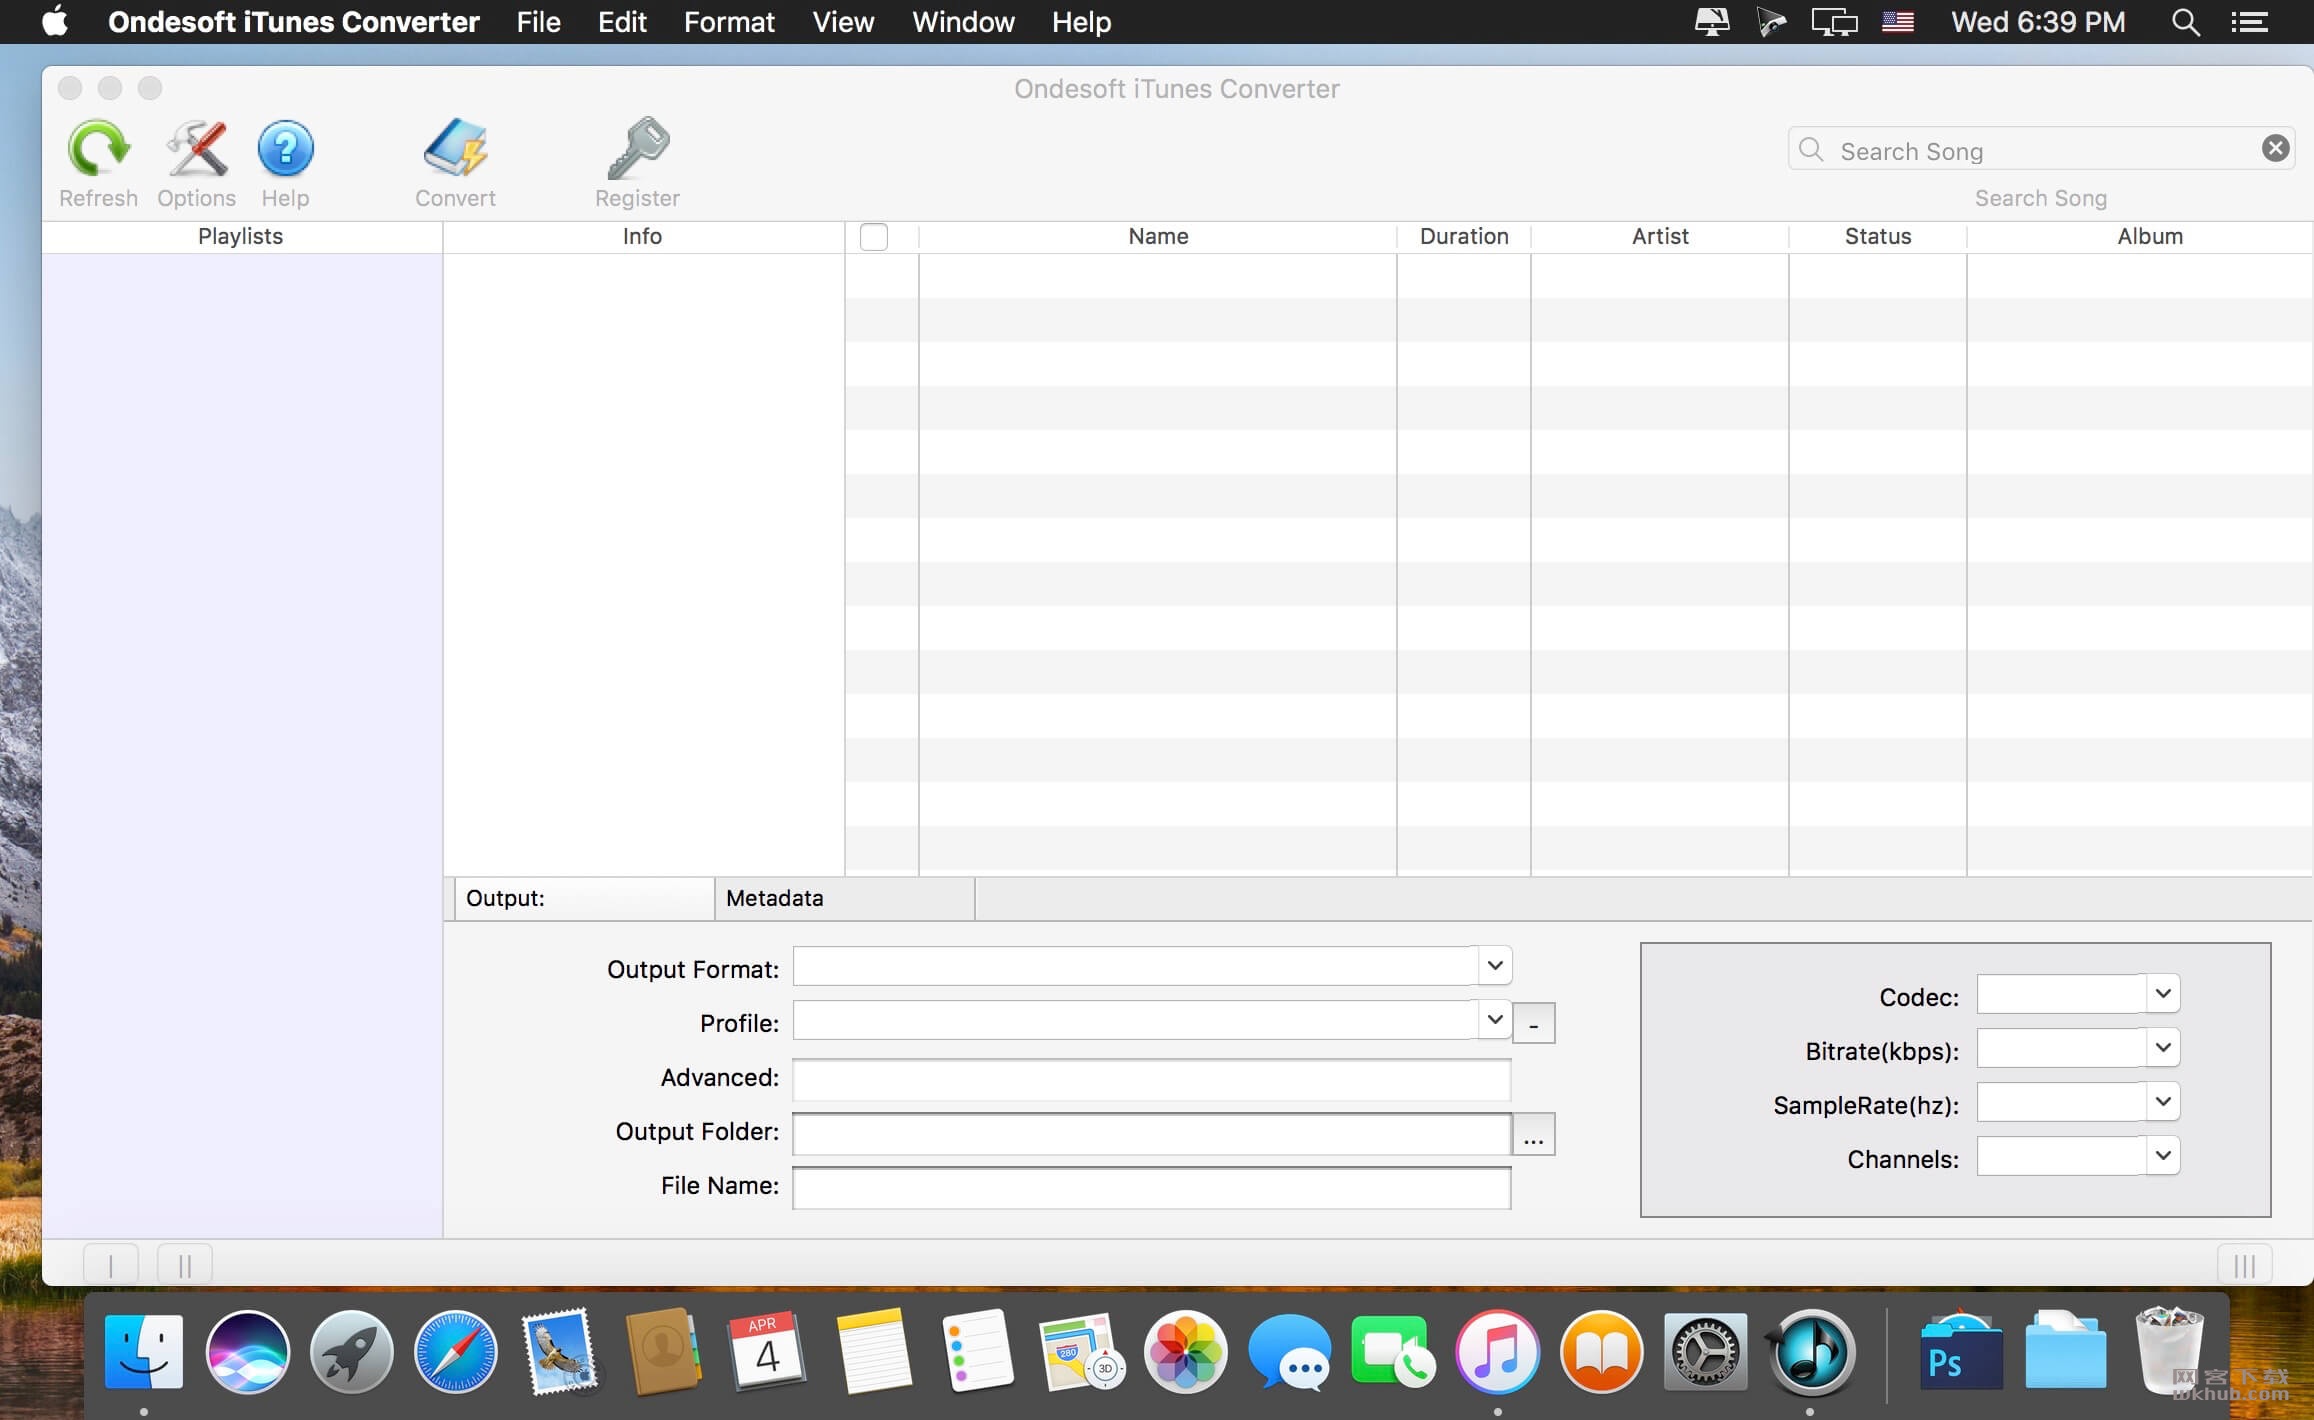Open the Bitrate(kbps) dropdown

(x=2162, y=1048)
